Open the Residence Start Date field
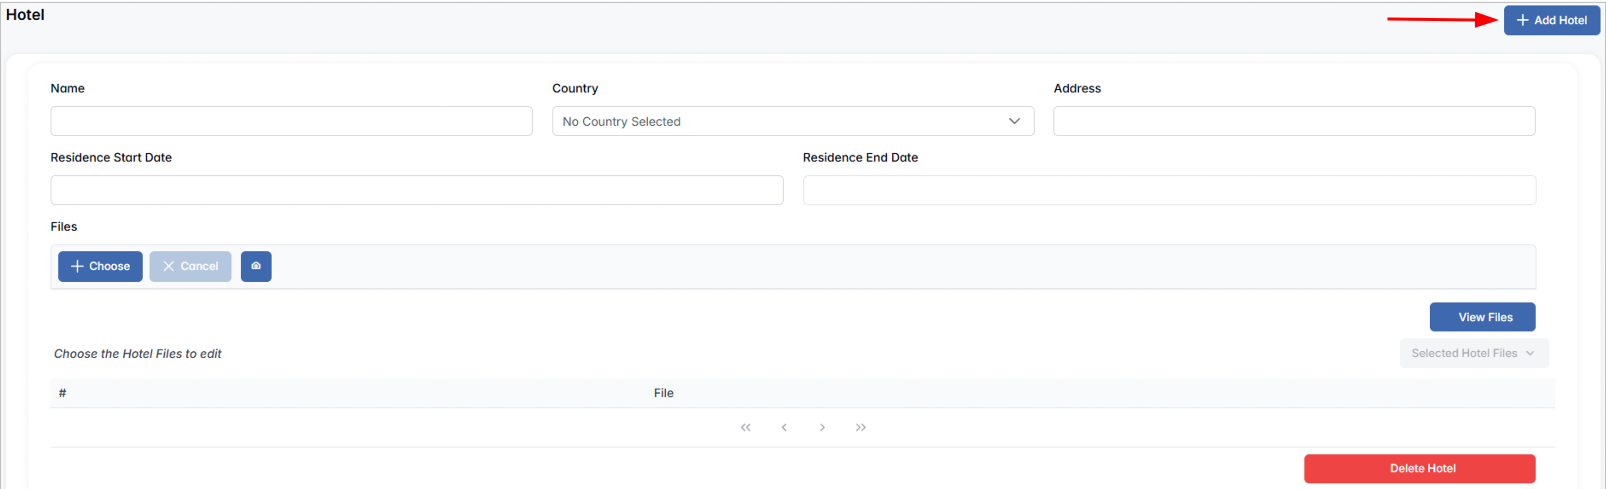Viewport: 1606px width, 489px height. (x=416, y=190)
